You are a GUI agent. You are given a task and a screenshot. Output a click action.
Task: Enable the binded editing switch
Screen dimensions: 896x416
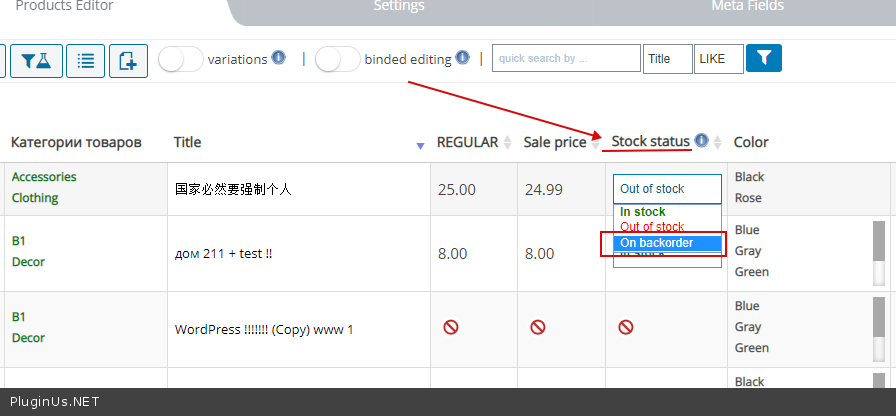pos(338,59)
